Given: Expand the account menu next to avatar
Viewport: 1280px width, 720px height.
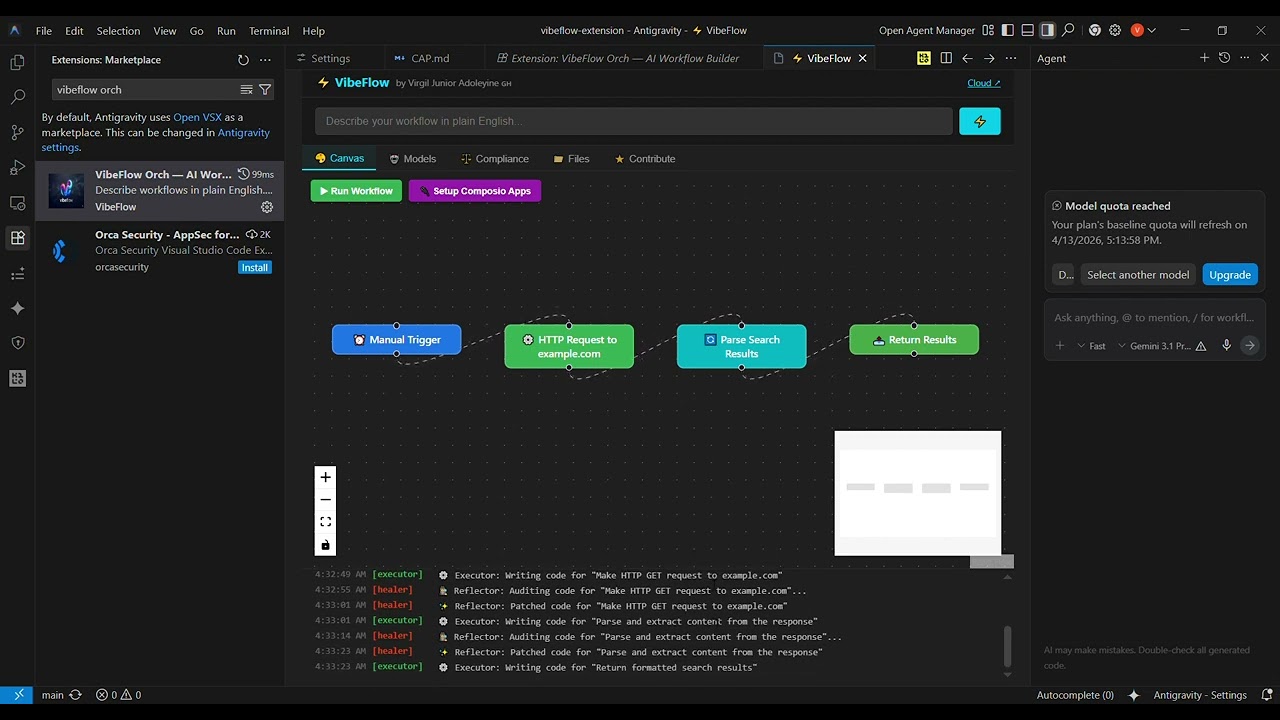Looking at the screenshot, I should point(1152,30).
